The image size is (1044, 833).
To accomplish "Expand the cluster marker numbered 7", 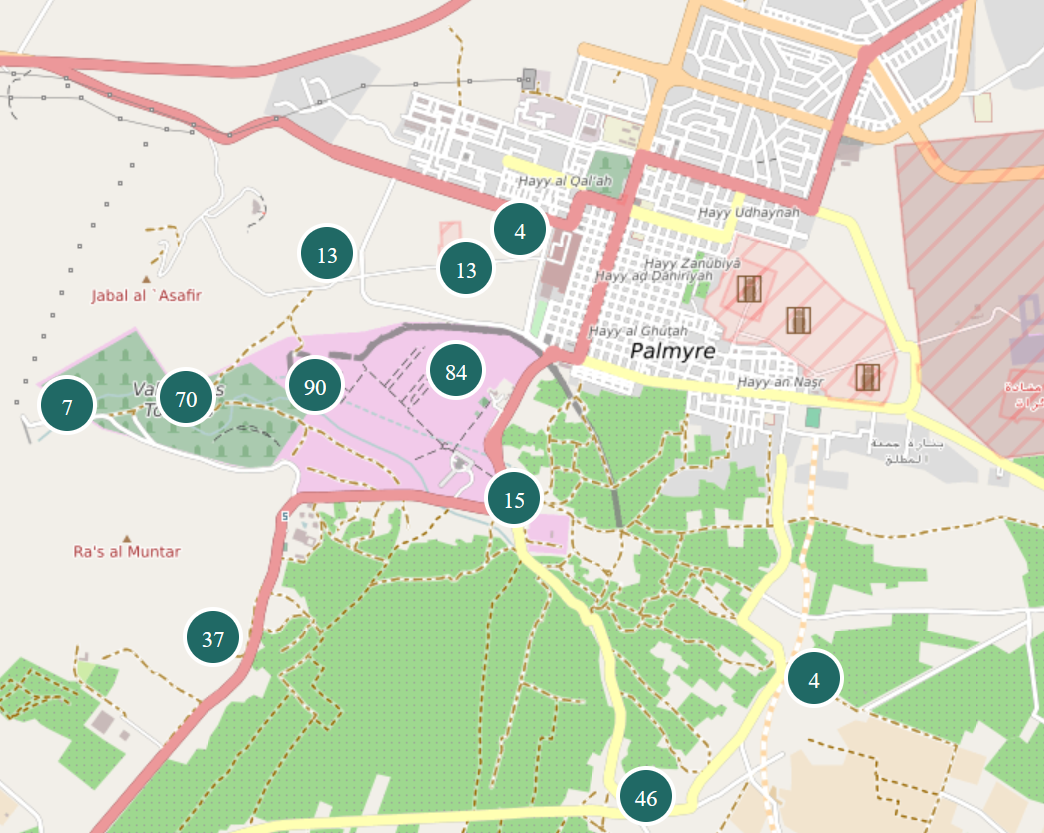I will [67, 407].
